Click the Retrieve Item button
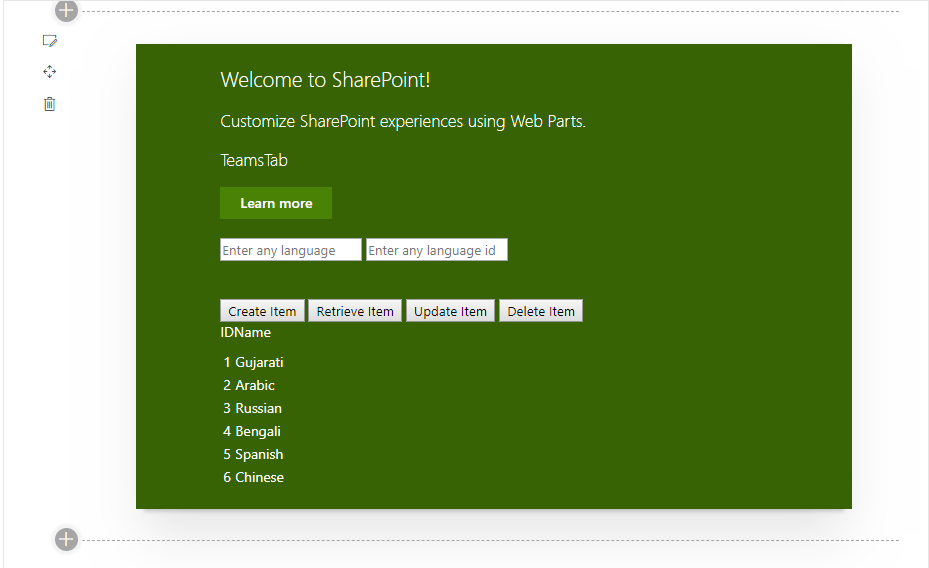The width and height of the screenshot is (929, 568). (355, 311)
